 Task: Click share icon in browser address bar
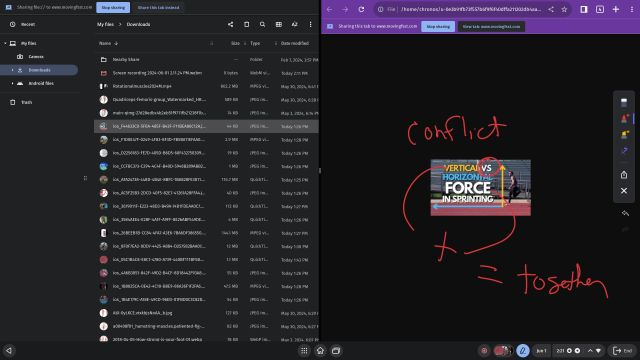[x=551, y=9]
